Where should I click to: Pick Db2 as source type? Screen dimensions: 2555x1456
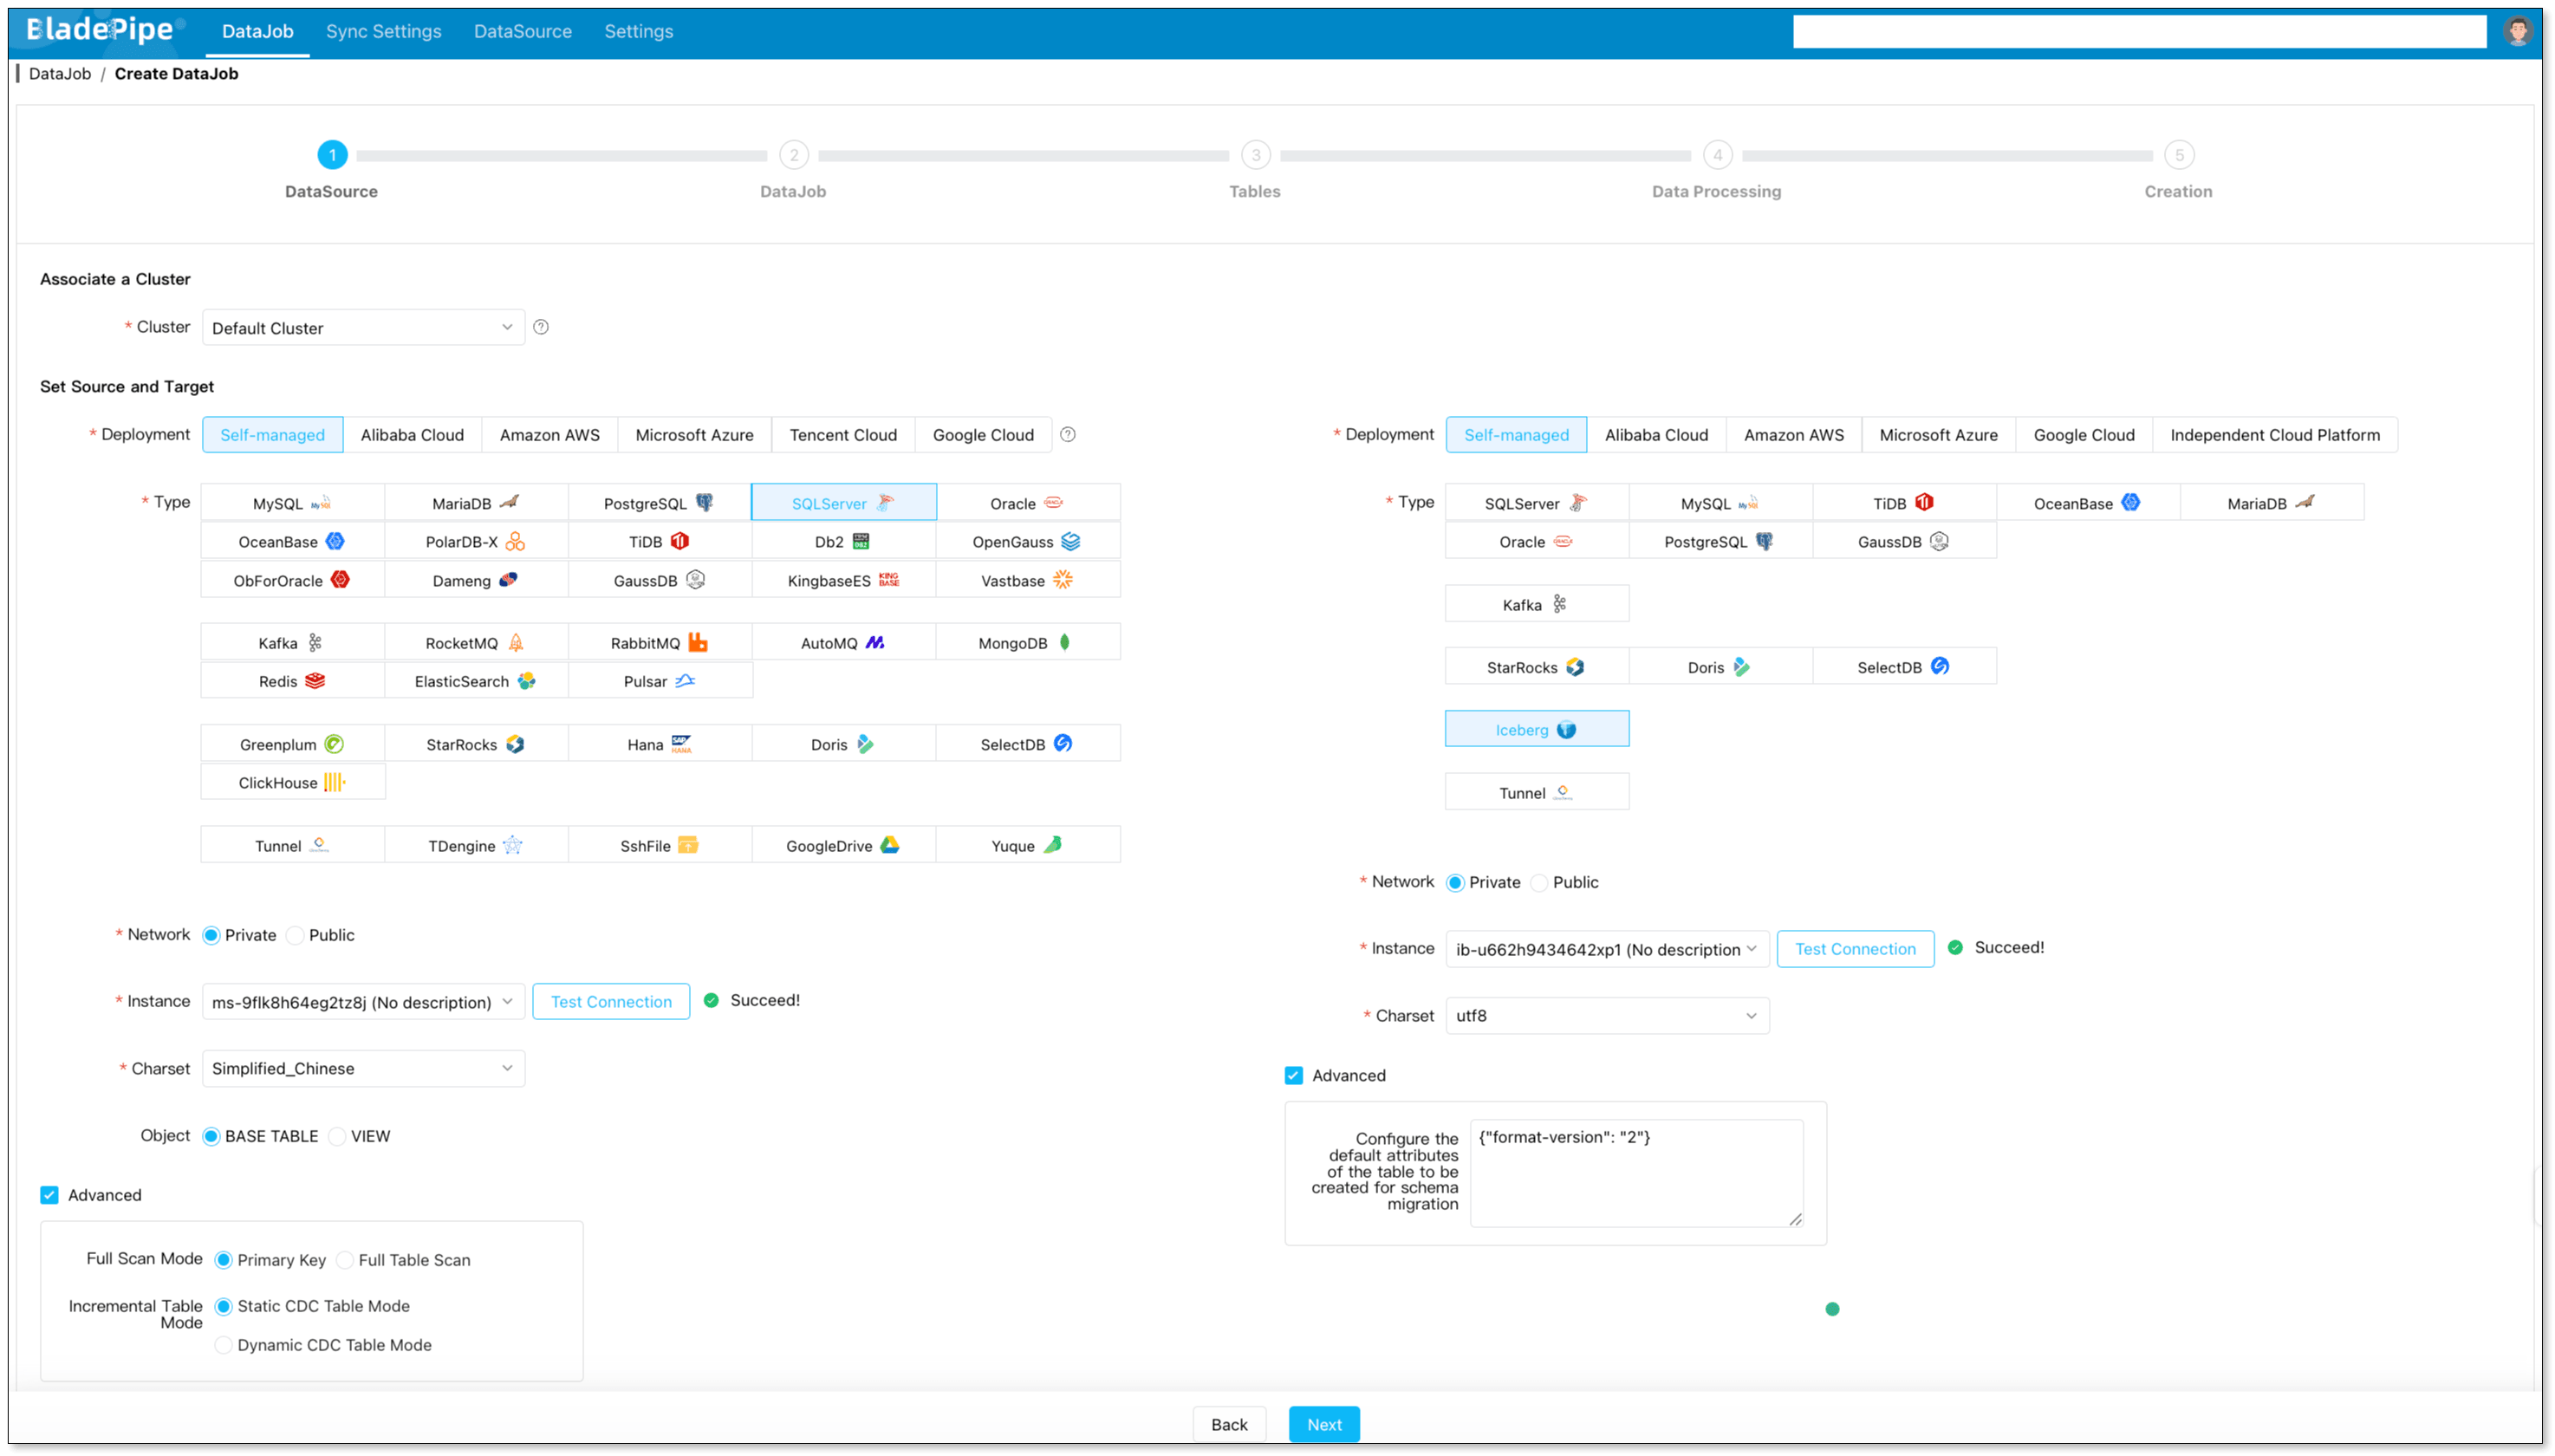(843, 541)
